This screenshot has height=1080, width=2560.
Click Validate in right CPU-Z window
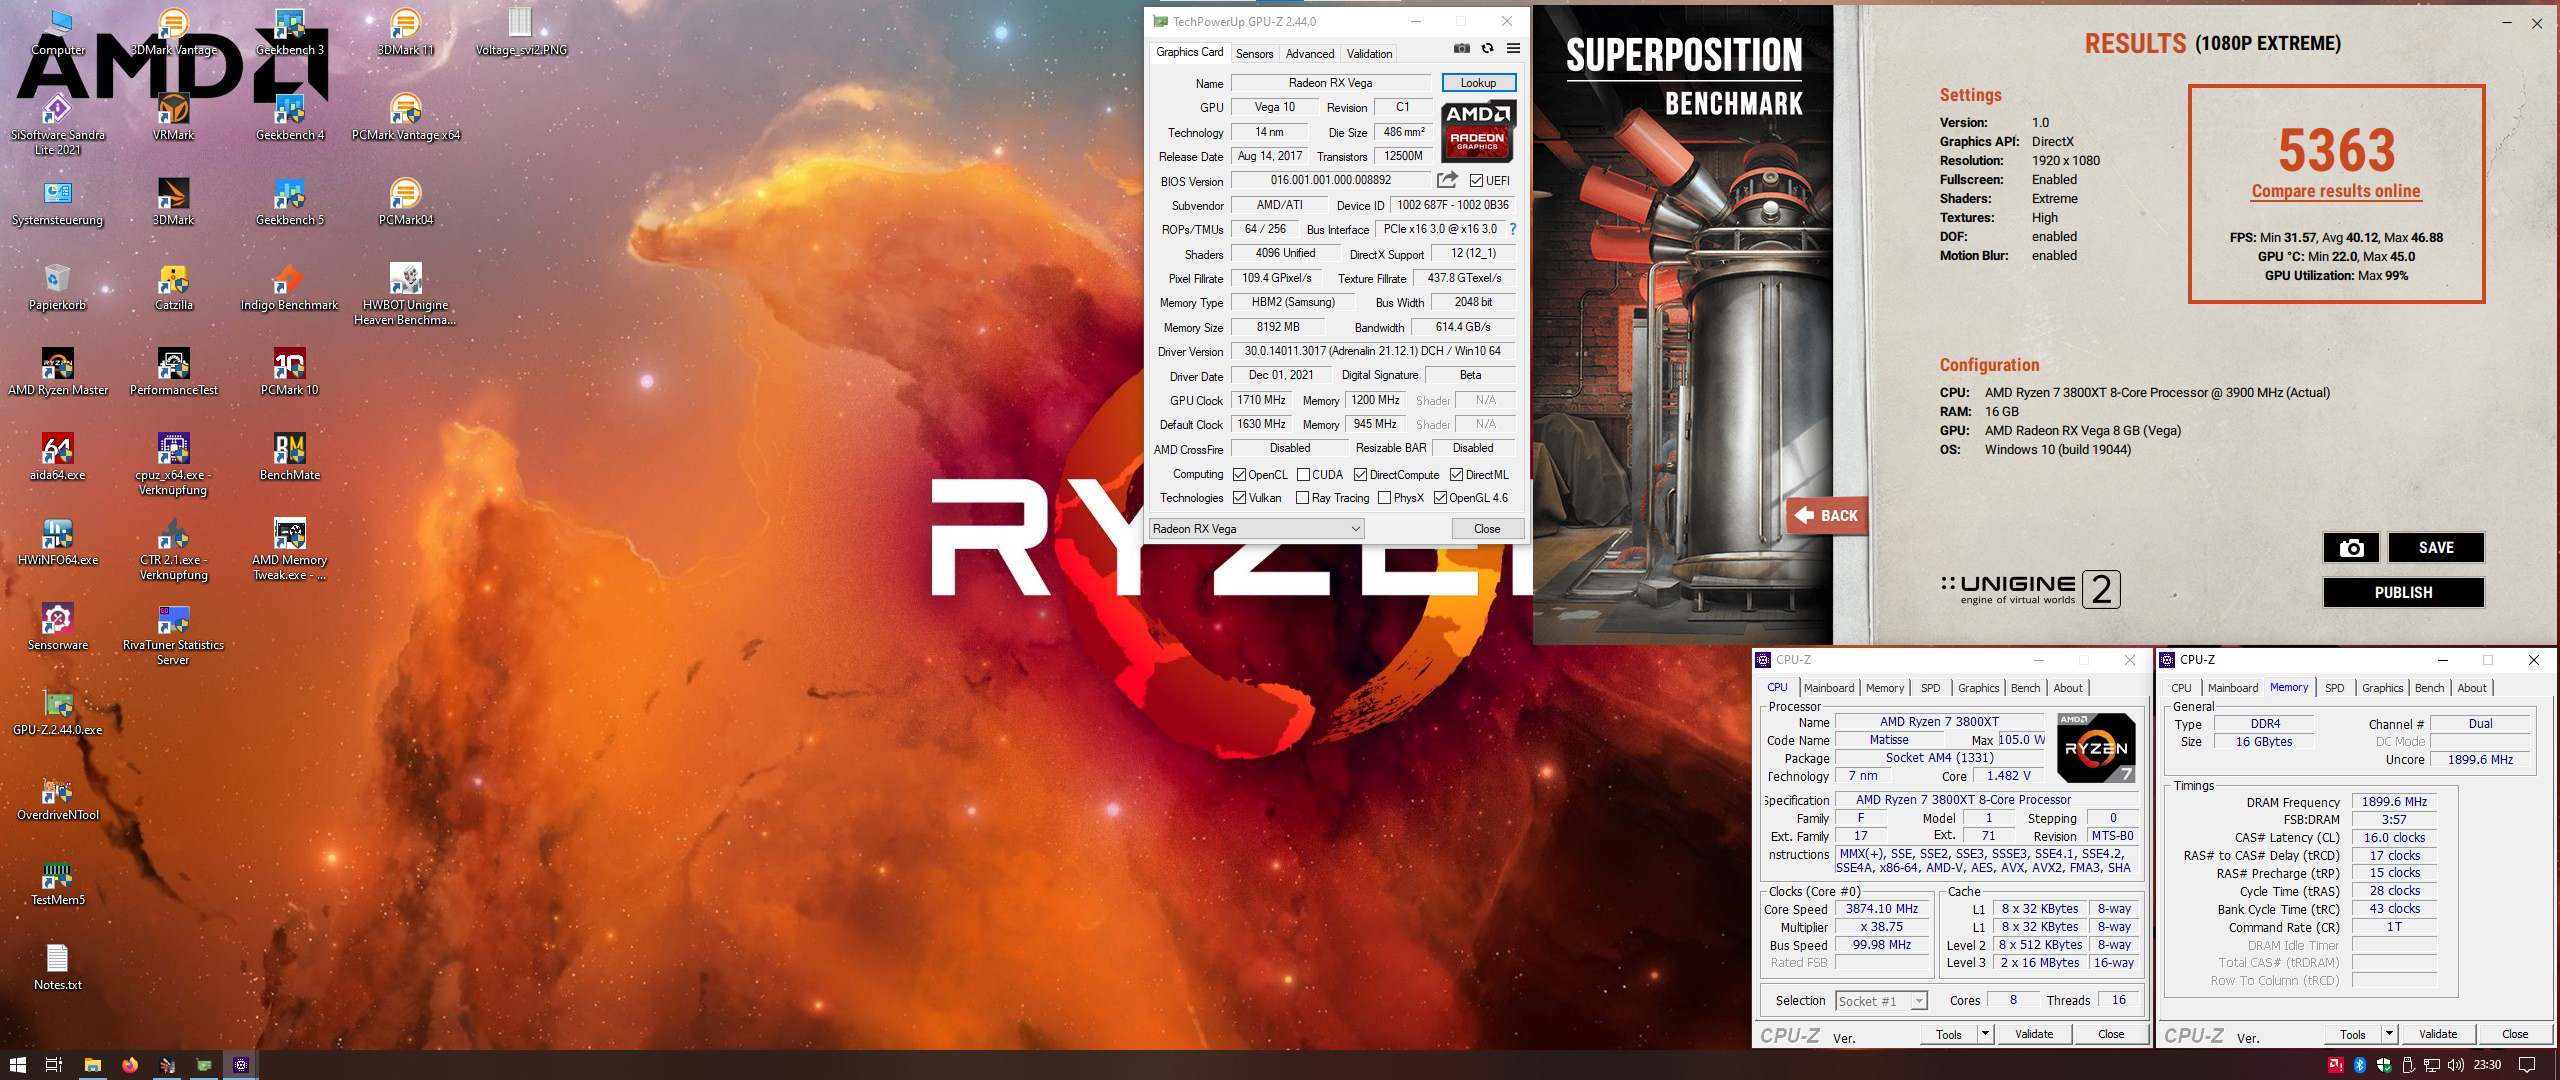pos(2438,1034)
